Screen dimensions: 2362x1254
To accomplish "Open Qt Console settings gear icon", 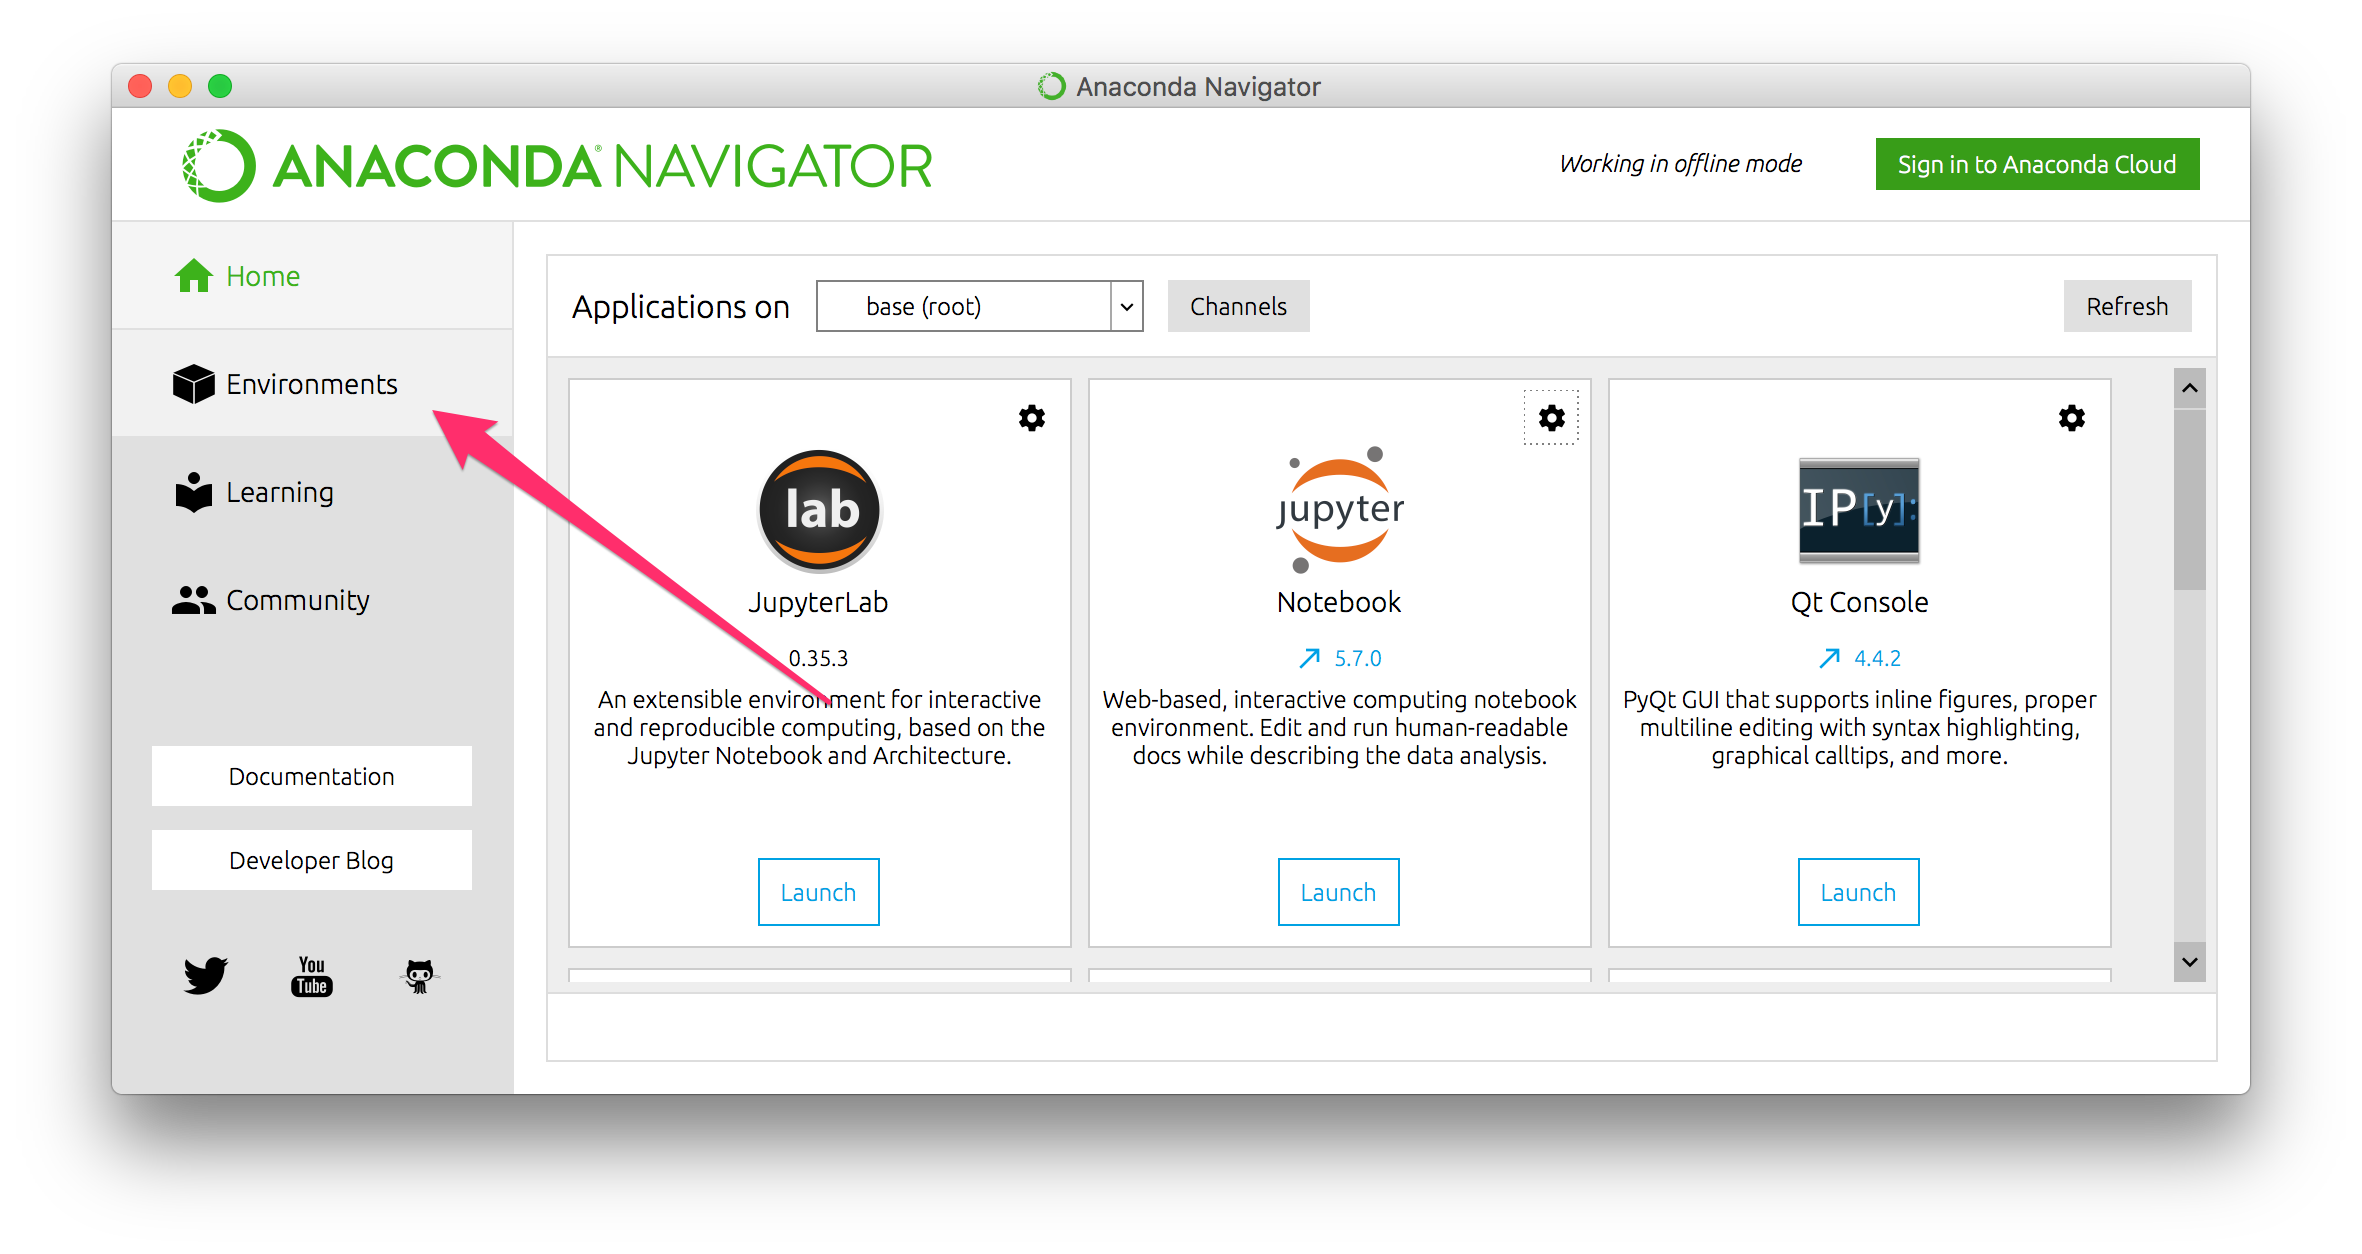I will (2071, 418).
